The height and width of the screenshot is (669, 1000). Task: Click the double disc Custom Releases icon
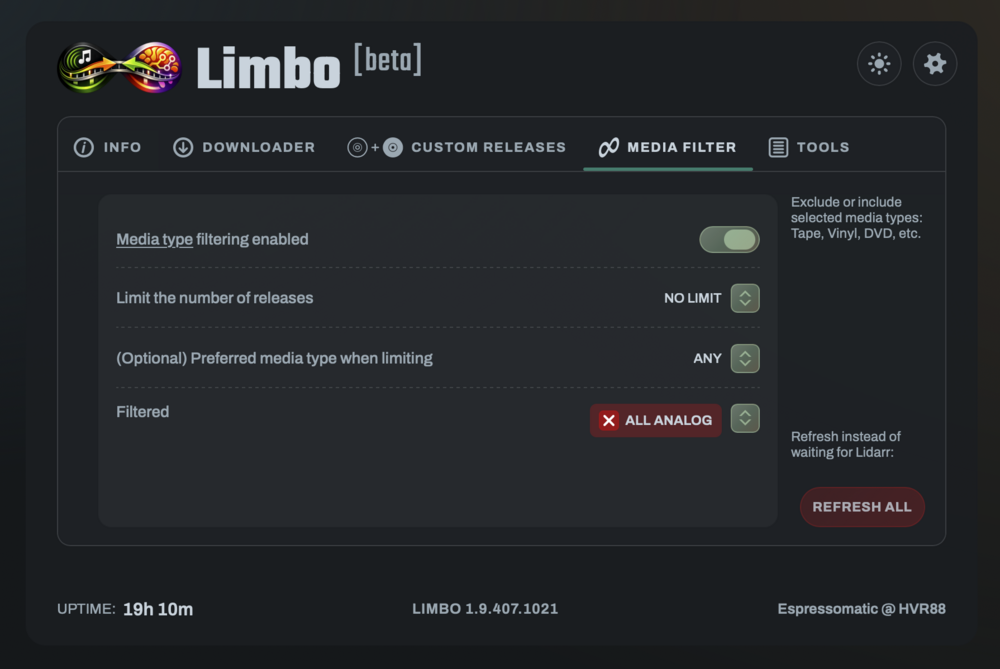[375, 147]
